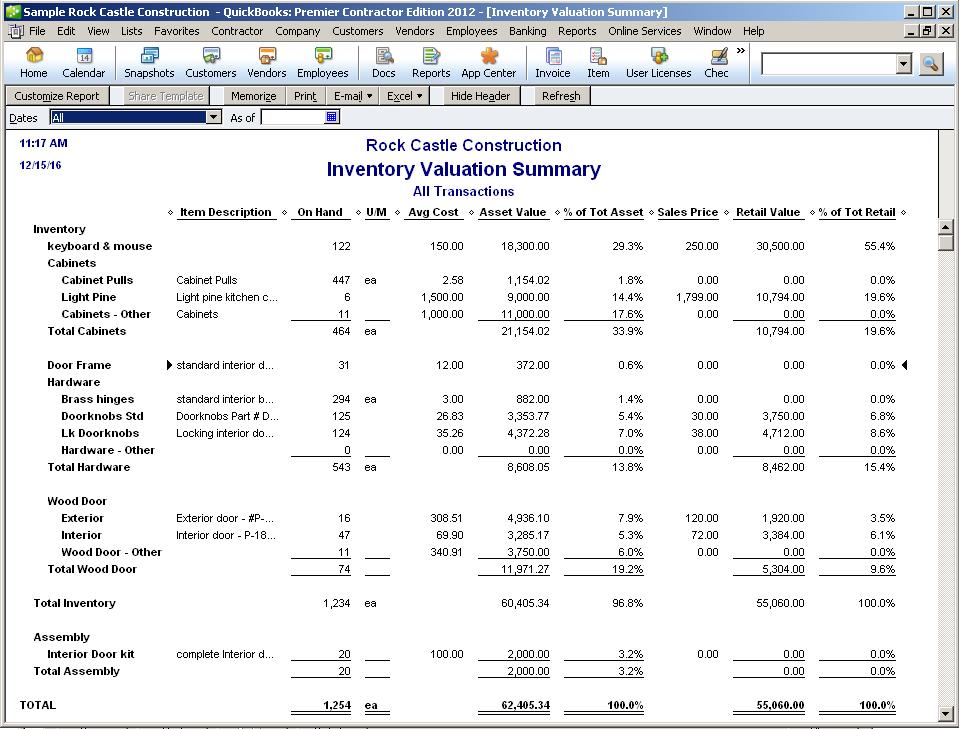Image resolution: width=959 pixels, height=729 pixels.
Task: Click the search magnifier button
Action: click(930, 64)
